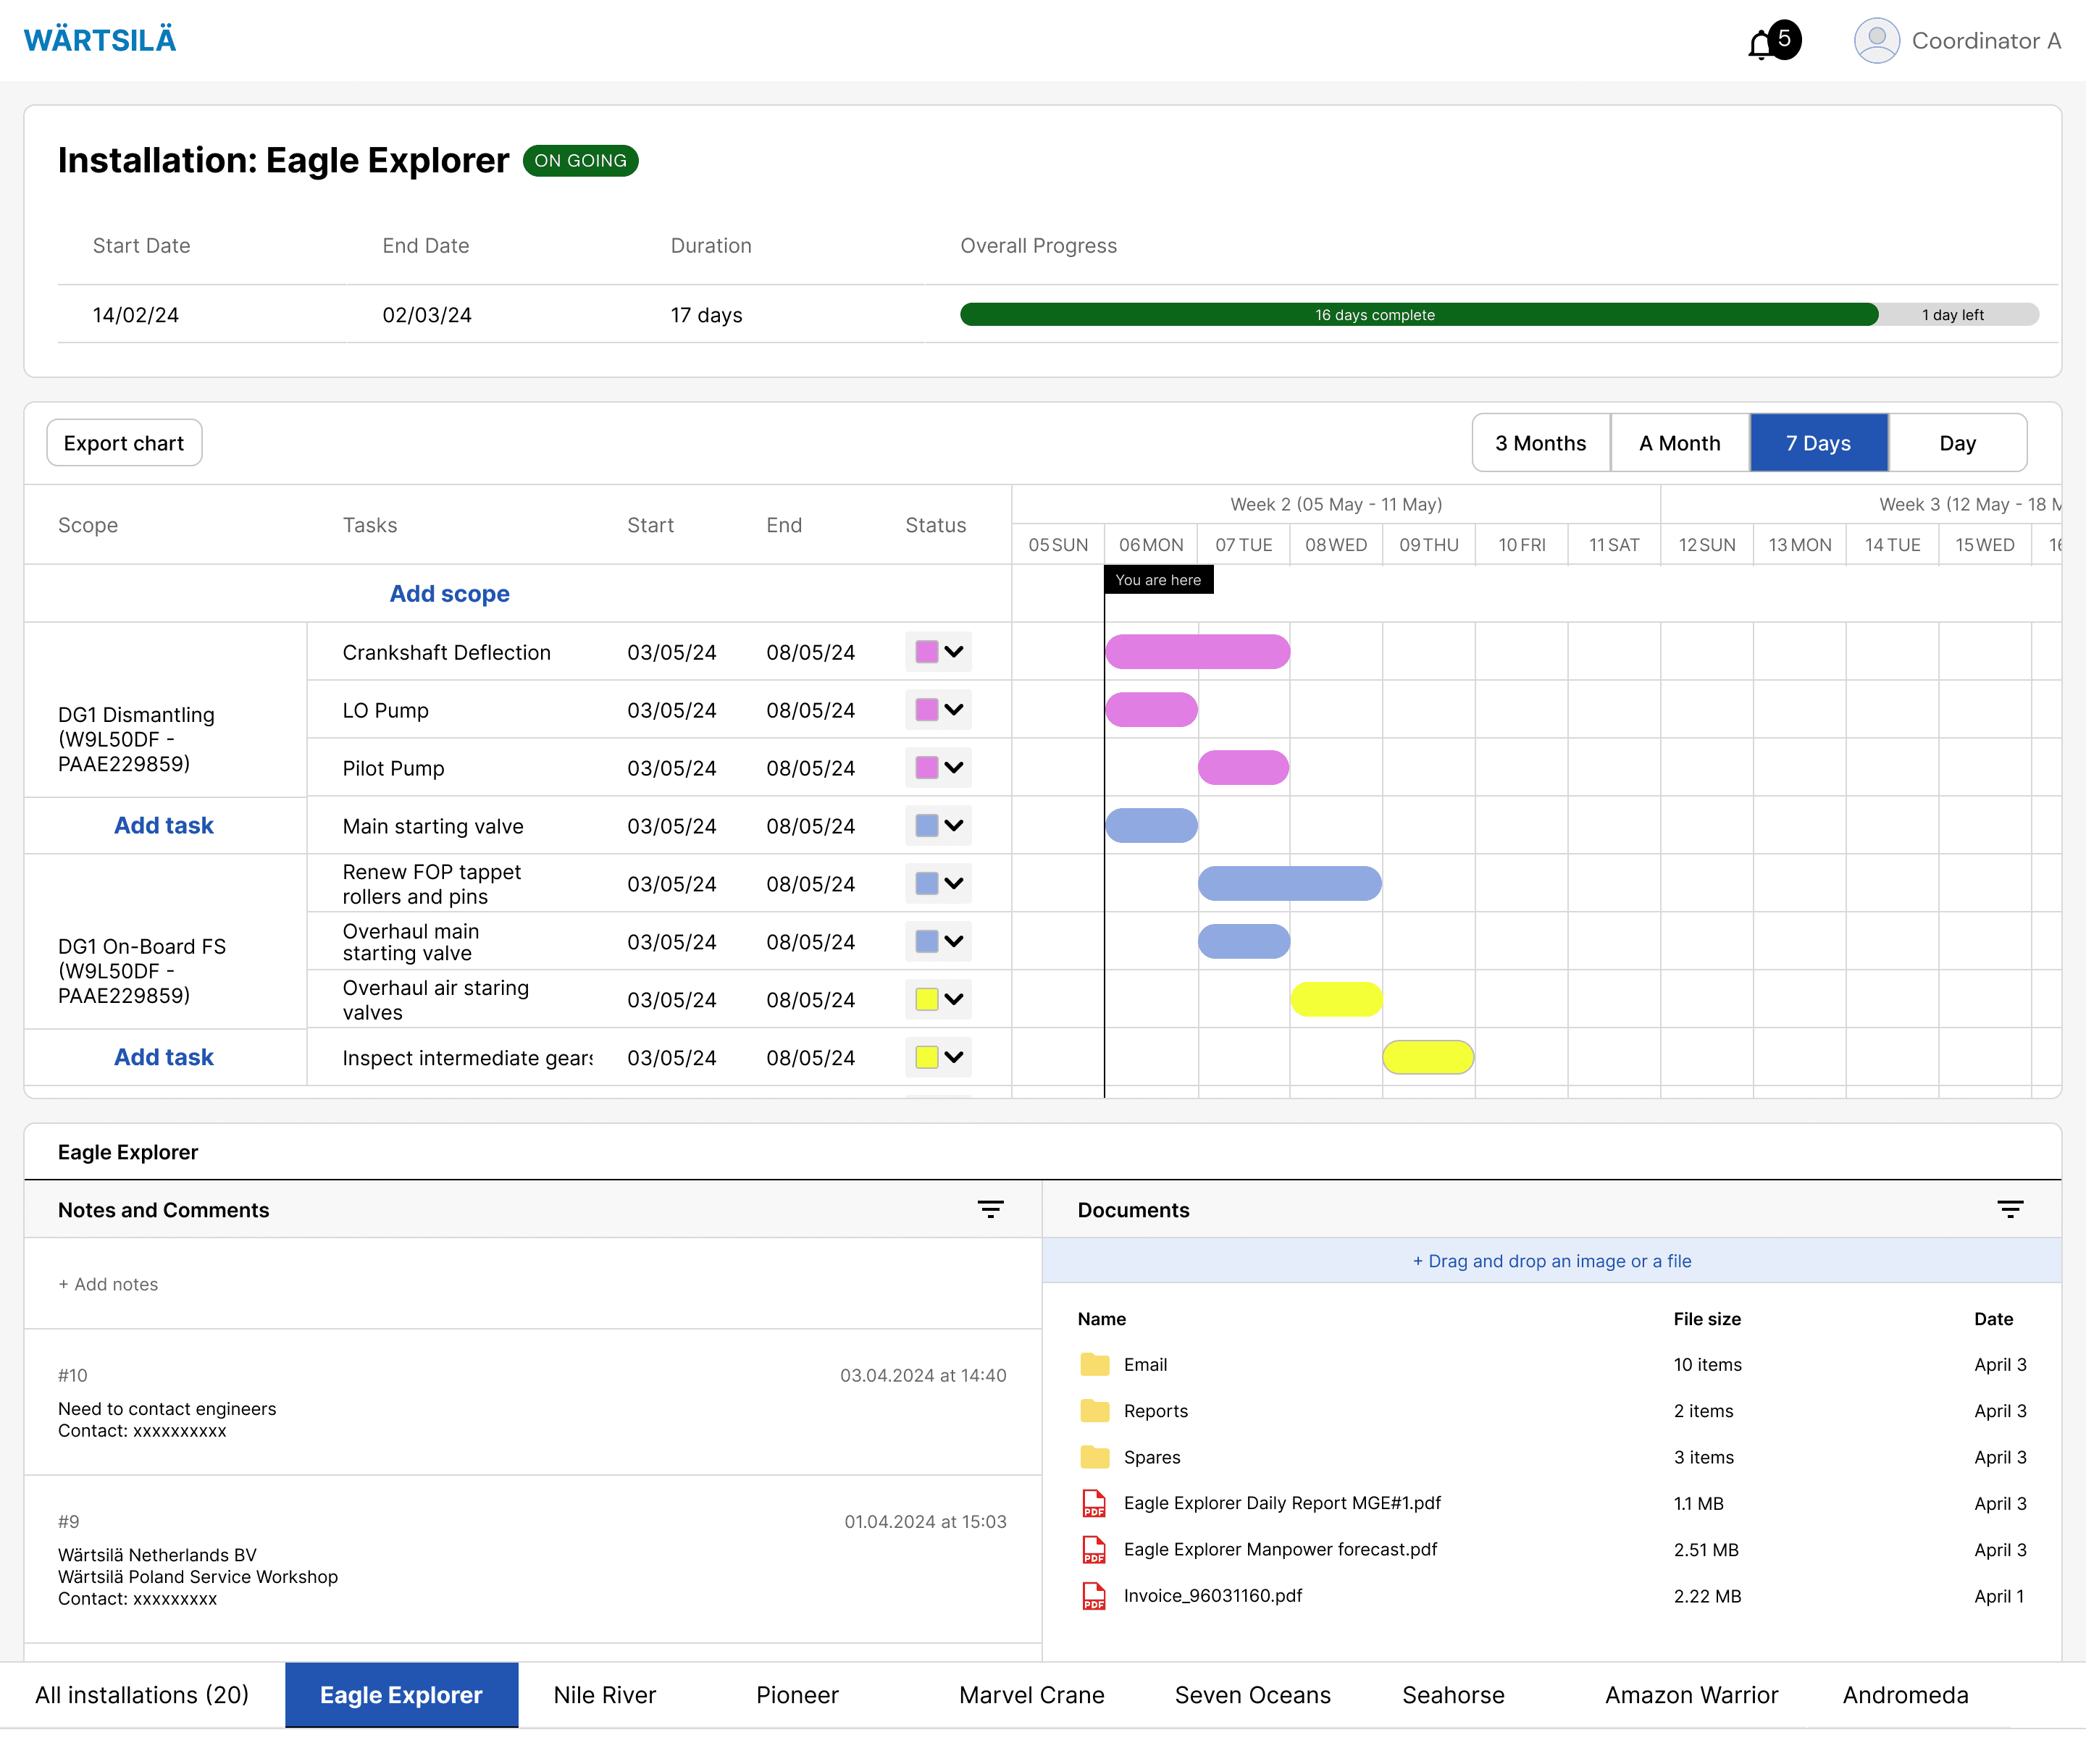Click the pink Crankshaft Deflection Gantt bar
This screenshot has width=2086, height=1764.
pyautogui.click(x=1198, y=652)
